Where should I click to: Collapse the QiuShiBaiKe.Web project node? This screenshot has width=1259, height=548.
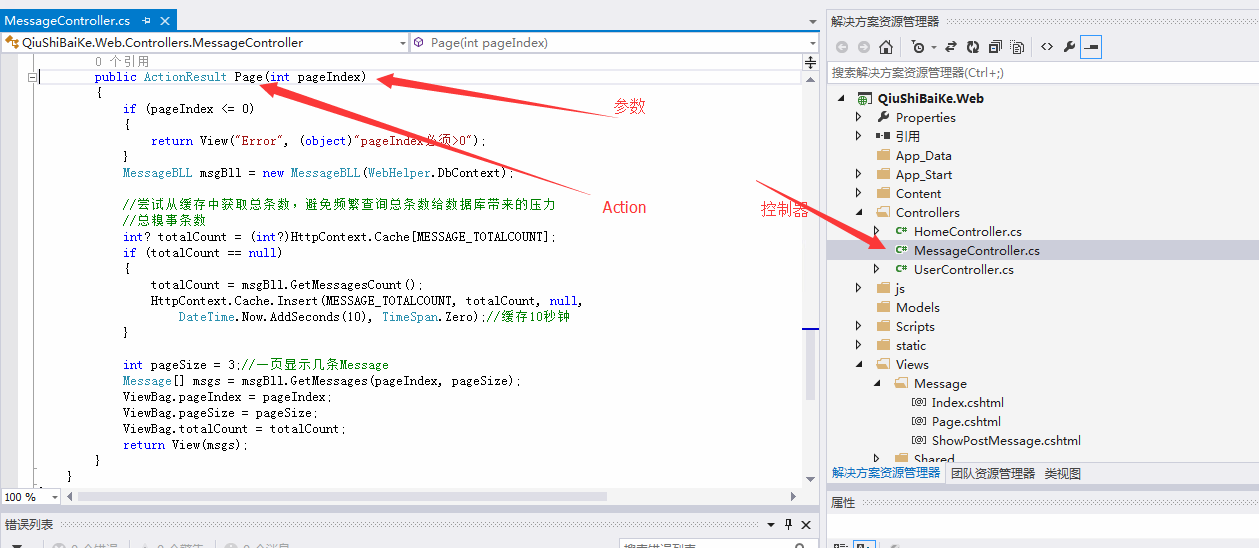840,98
